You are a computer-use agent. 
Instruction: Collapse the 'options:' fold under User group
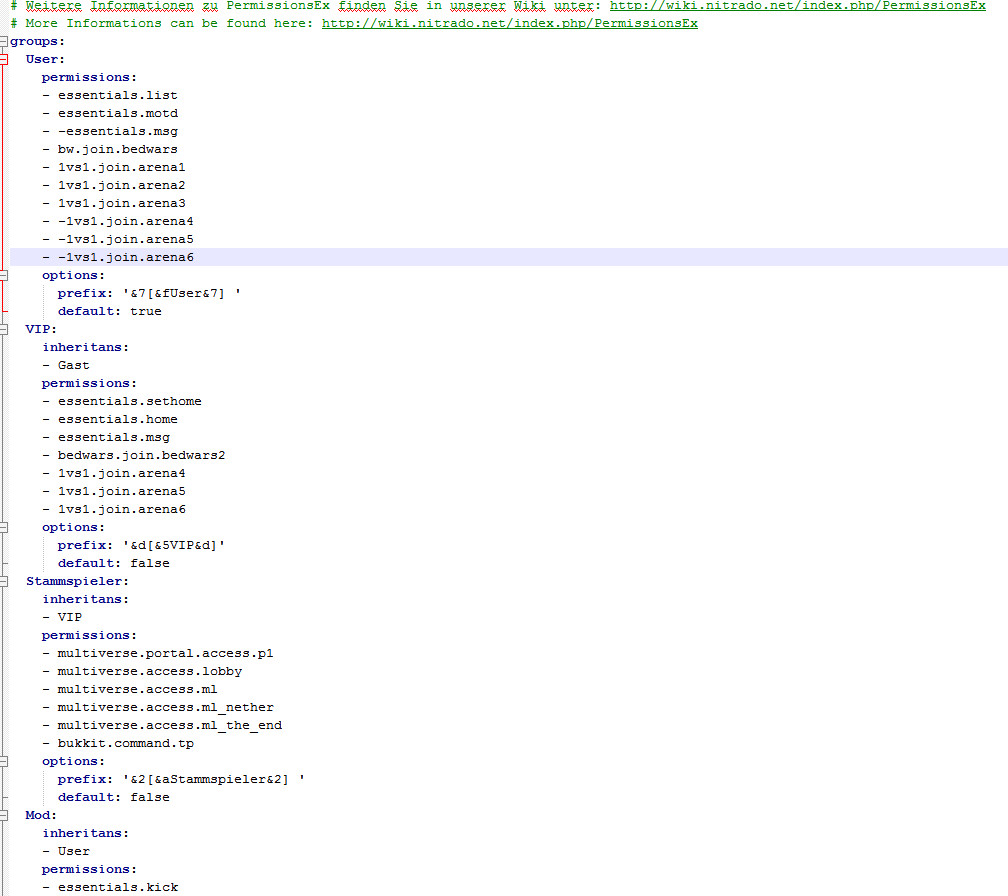(x=3, y=275)
